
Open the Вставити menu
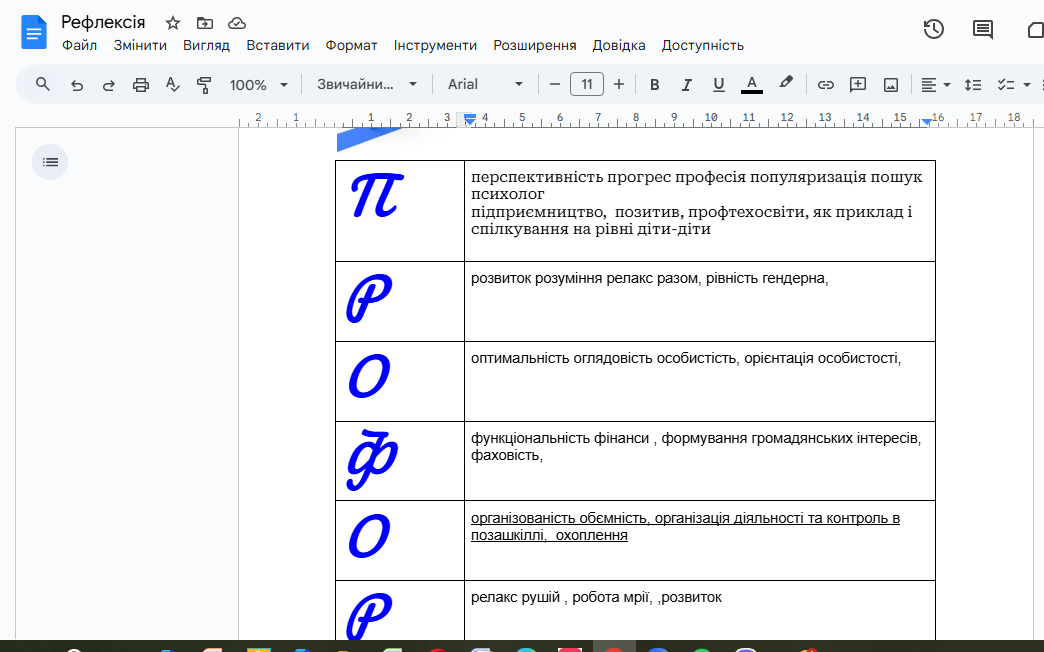pyautogui.click(x=277, y=45)
